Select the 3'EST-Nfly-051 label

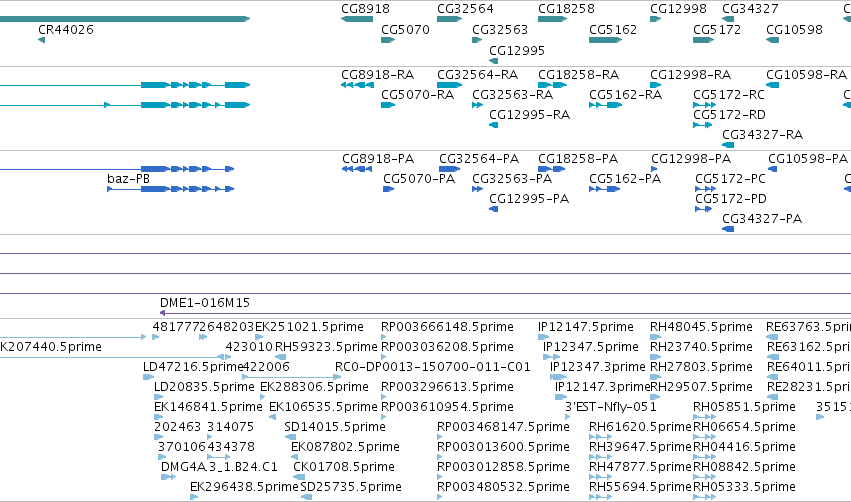pos(611,407)
